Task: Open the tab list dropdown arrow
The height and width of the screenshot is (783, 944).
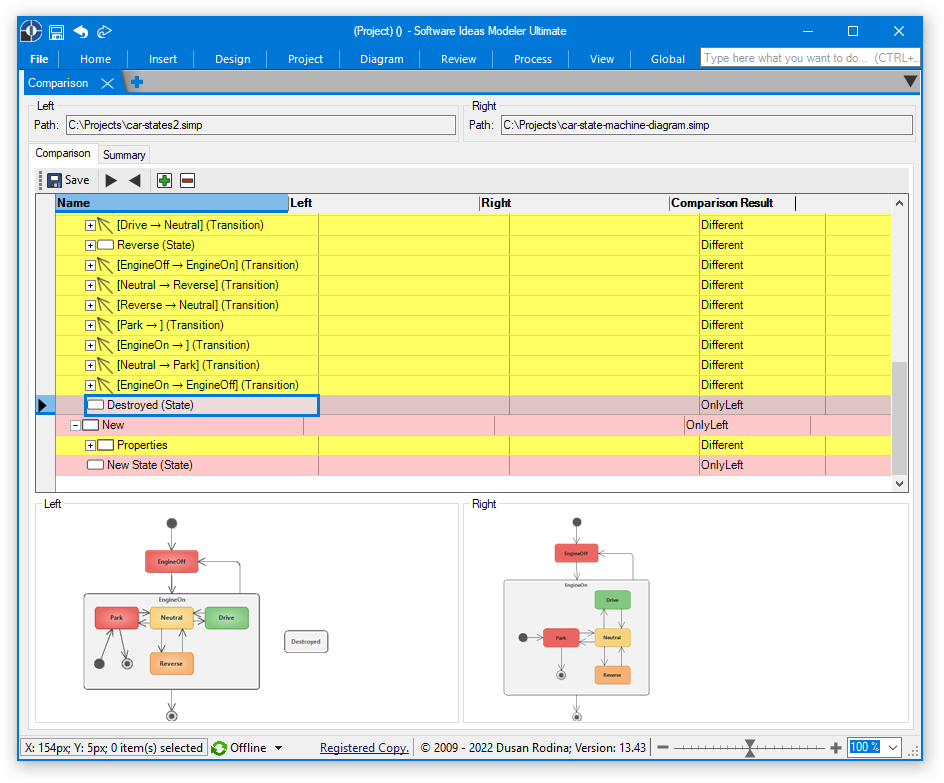Action: tap(910, 81)
